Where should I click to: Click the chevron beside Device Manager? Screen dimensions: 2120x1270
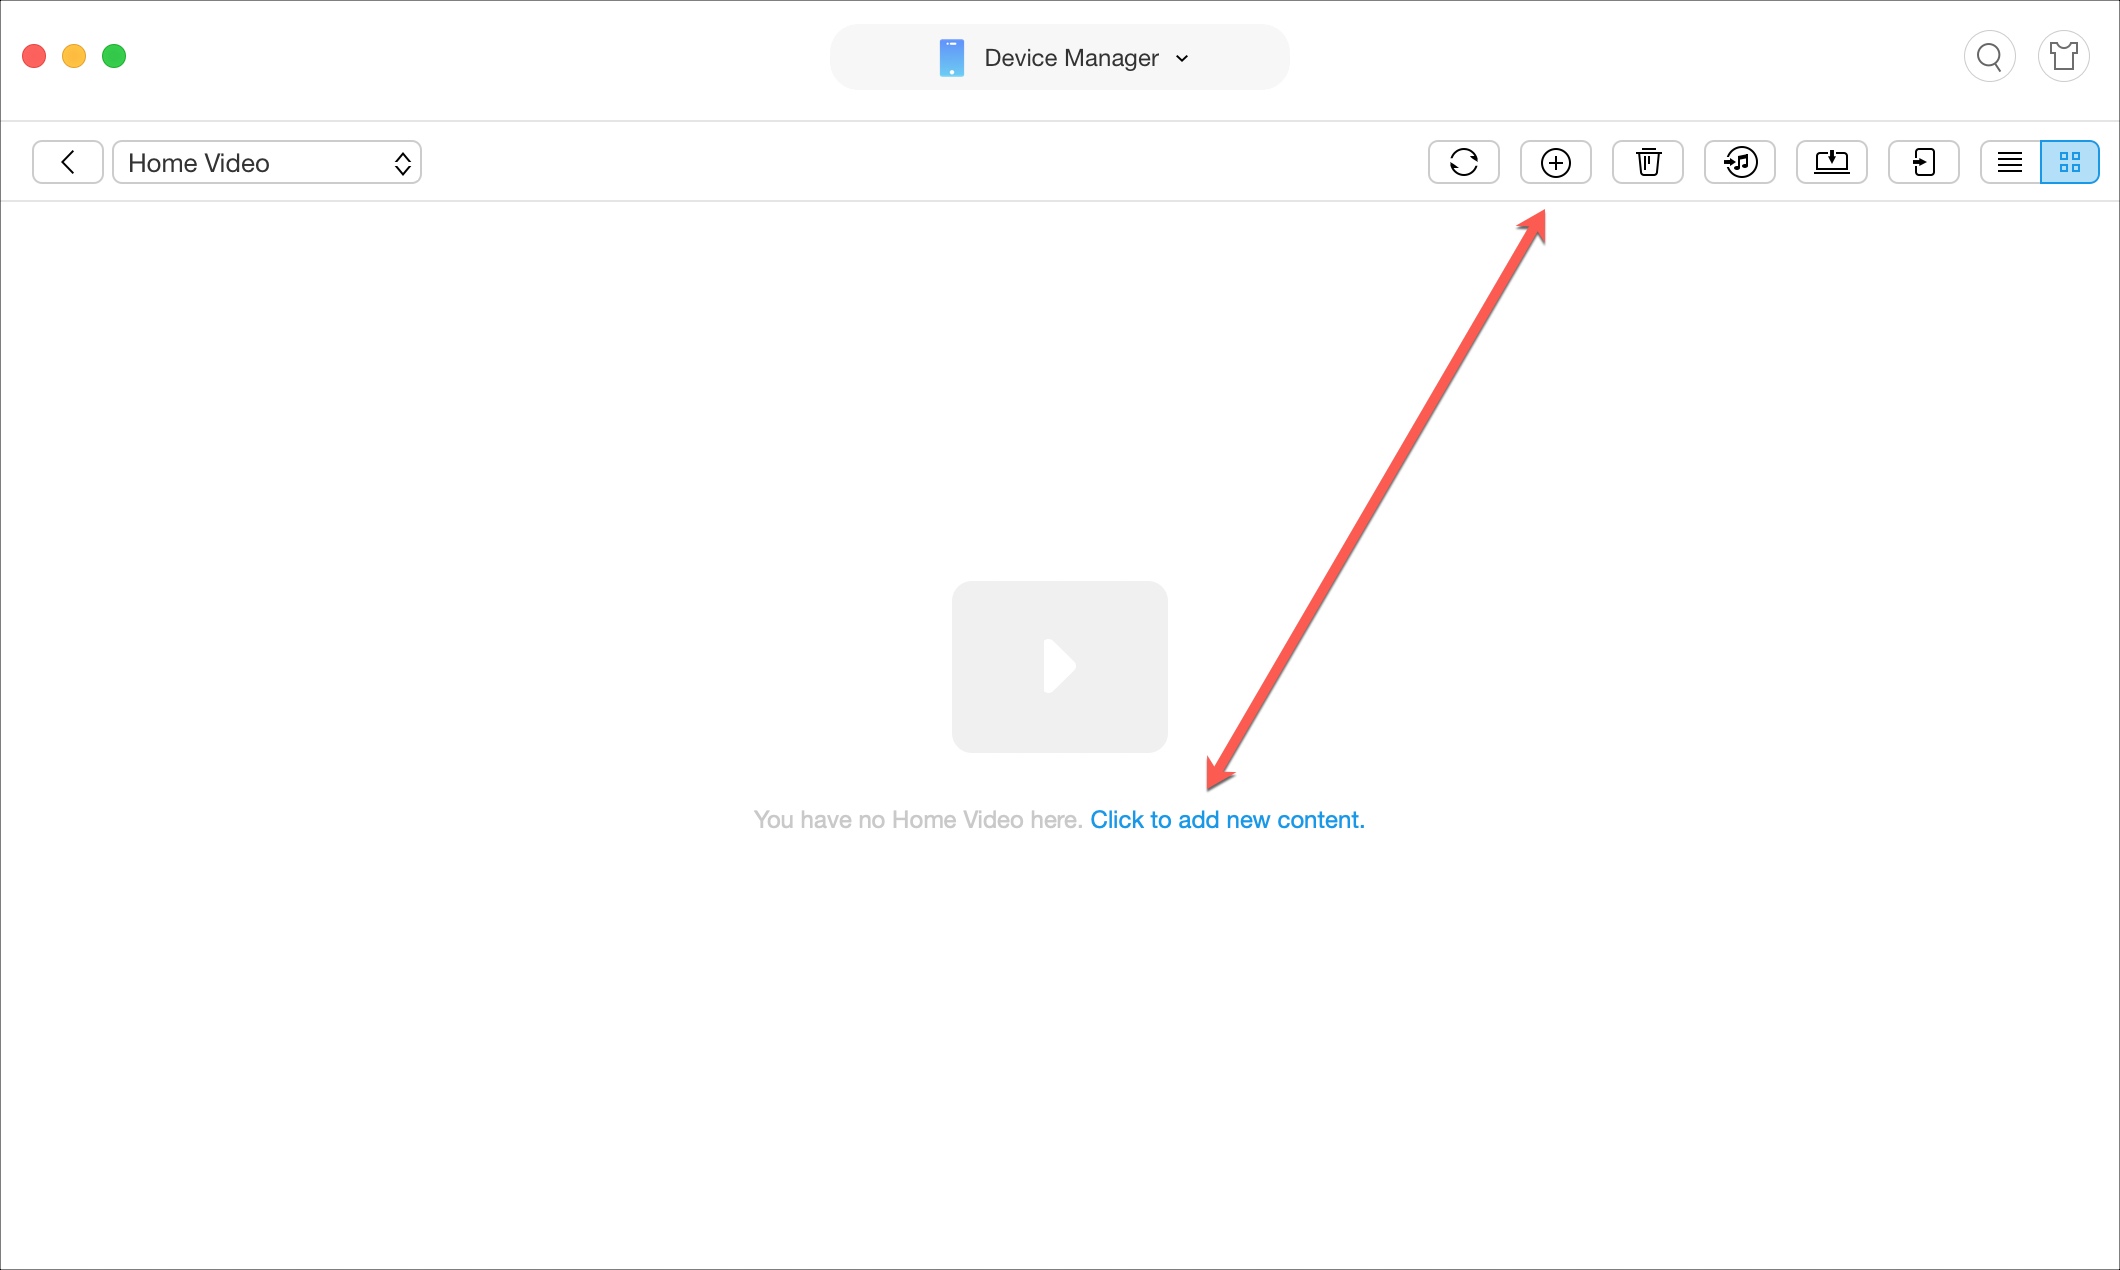1182,59
